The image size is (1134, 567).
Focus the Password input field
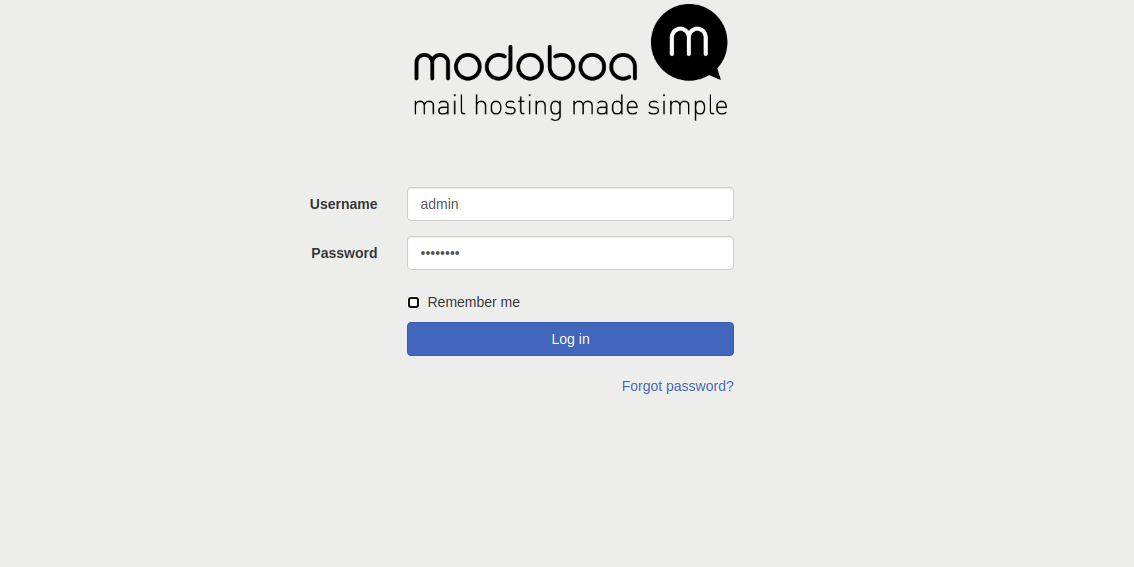570,253
